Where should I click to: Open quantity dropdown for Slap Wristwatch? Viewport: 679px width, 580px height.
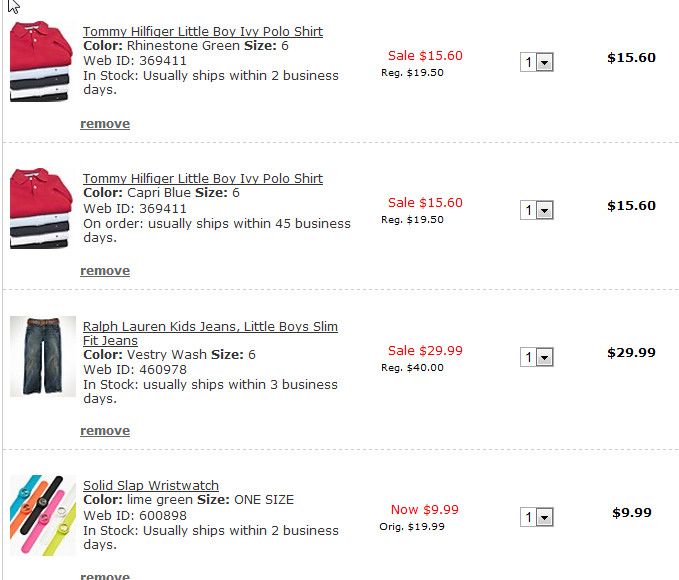(537, 517)
